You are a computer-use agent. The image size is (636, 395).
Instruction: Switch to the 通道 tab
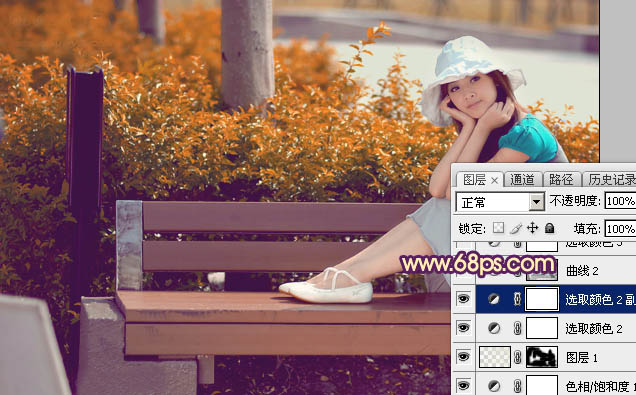pos(522,179)
